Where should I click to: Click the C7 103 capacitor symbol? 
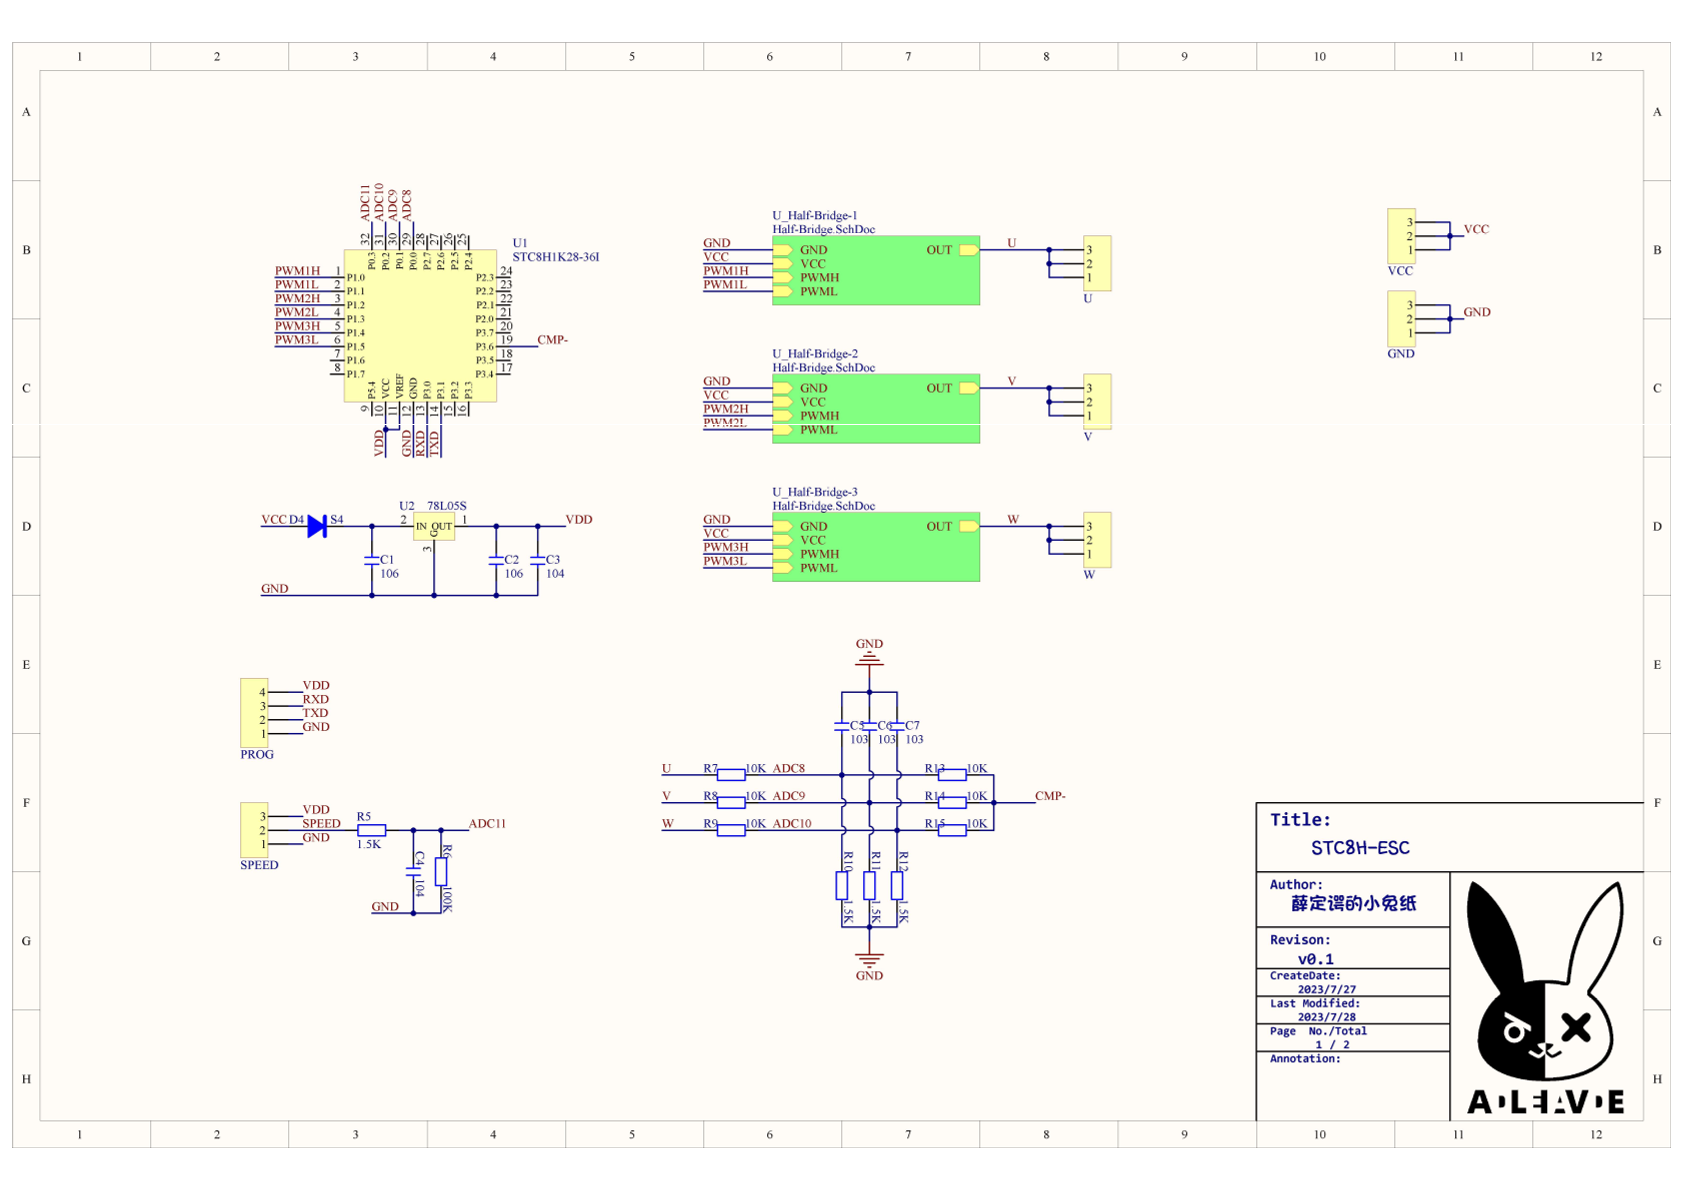[x=897, y=726]
